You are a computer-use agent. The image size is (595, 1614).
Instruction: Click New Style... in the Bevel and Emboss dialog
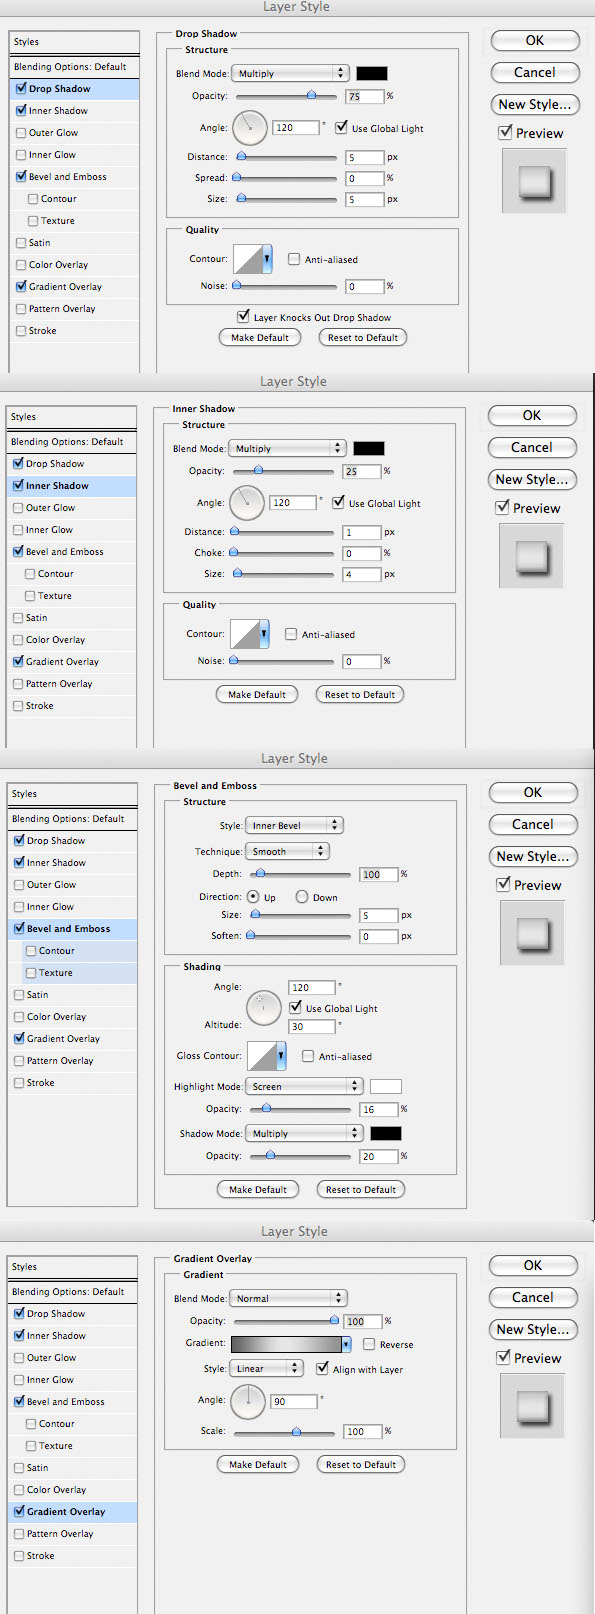pyautogui.click(x=533, y=856)
